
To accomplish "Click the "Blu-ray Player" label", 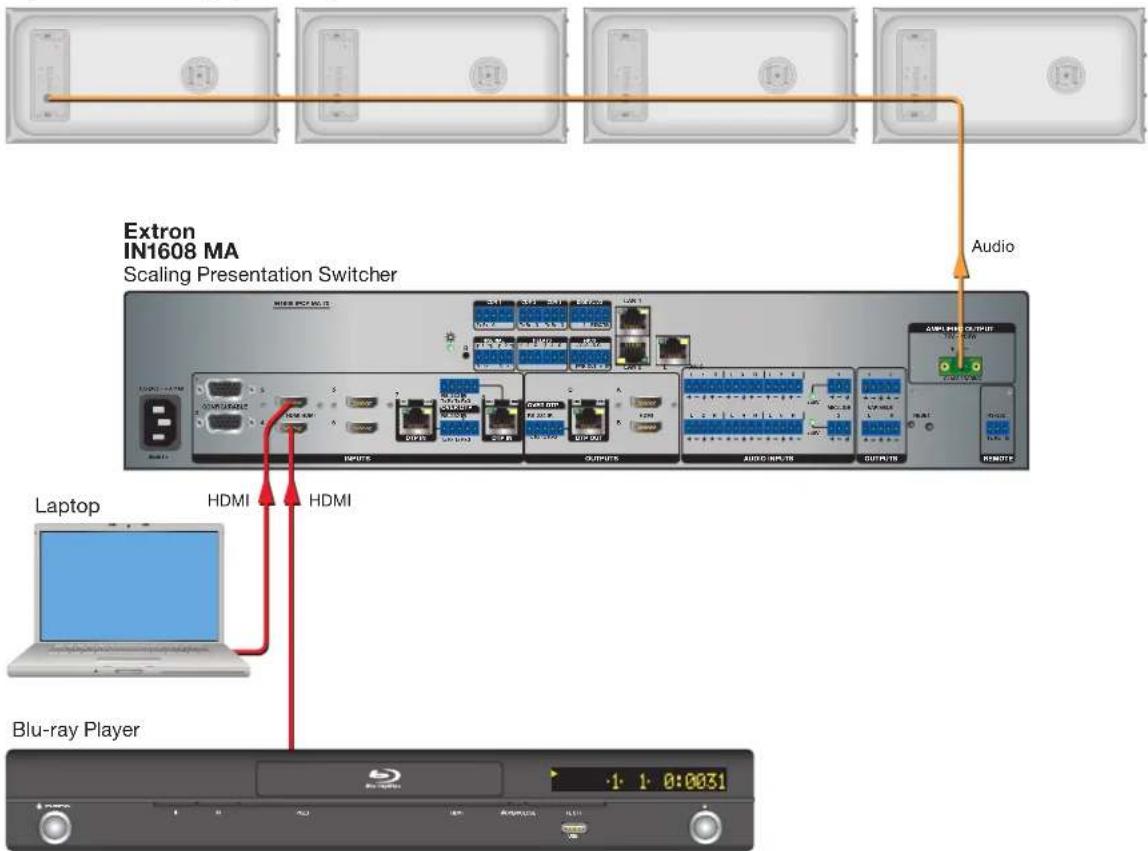I will point(76,729).
